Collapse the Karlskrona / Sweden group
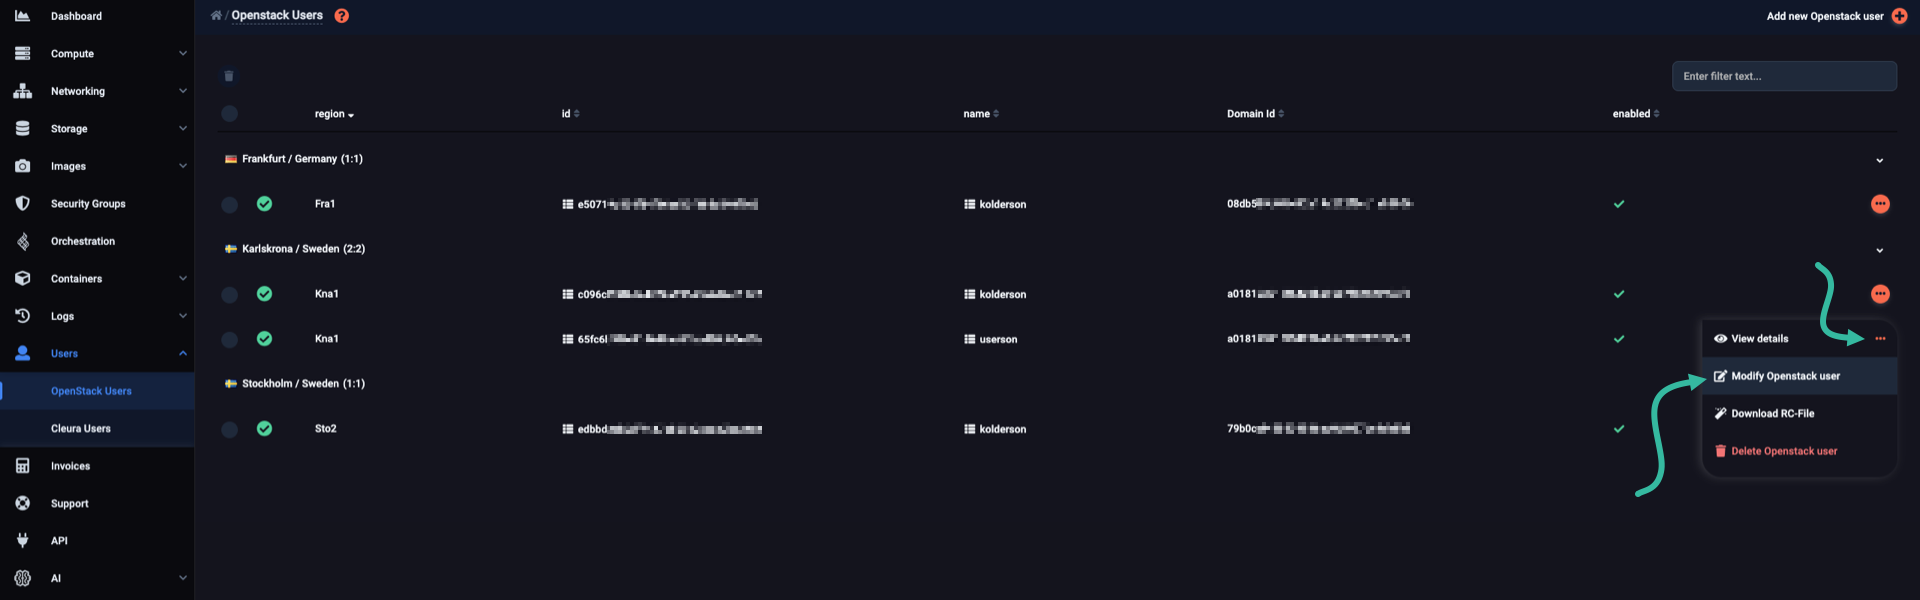The width and height of the screenshot is (1920, 600). pos(1880,250)
